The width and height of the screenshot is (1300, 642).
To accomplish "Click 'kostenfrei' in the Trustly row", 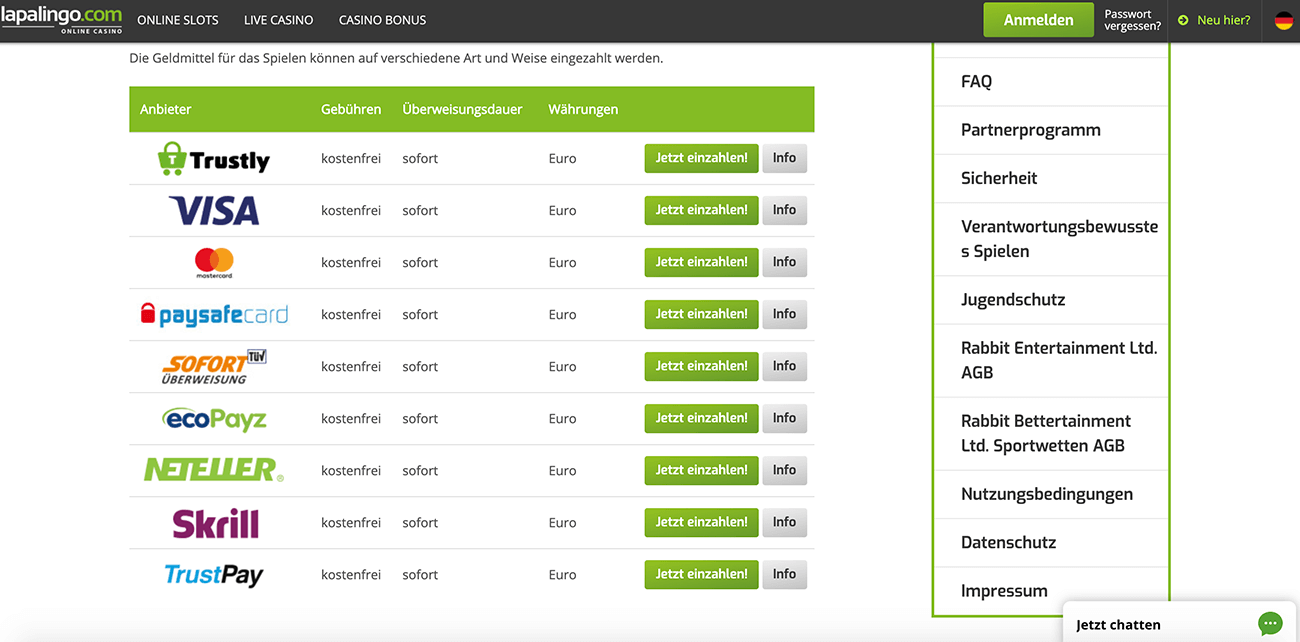I will (351, 159).
